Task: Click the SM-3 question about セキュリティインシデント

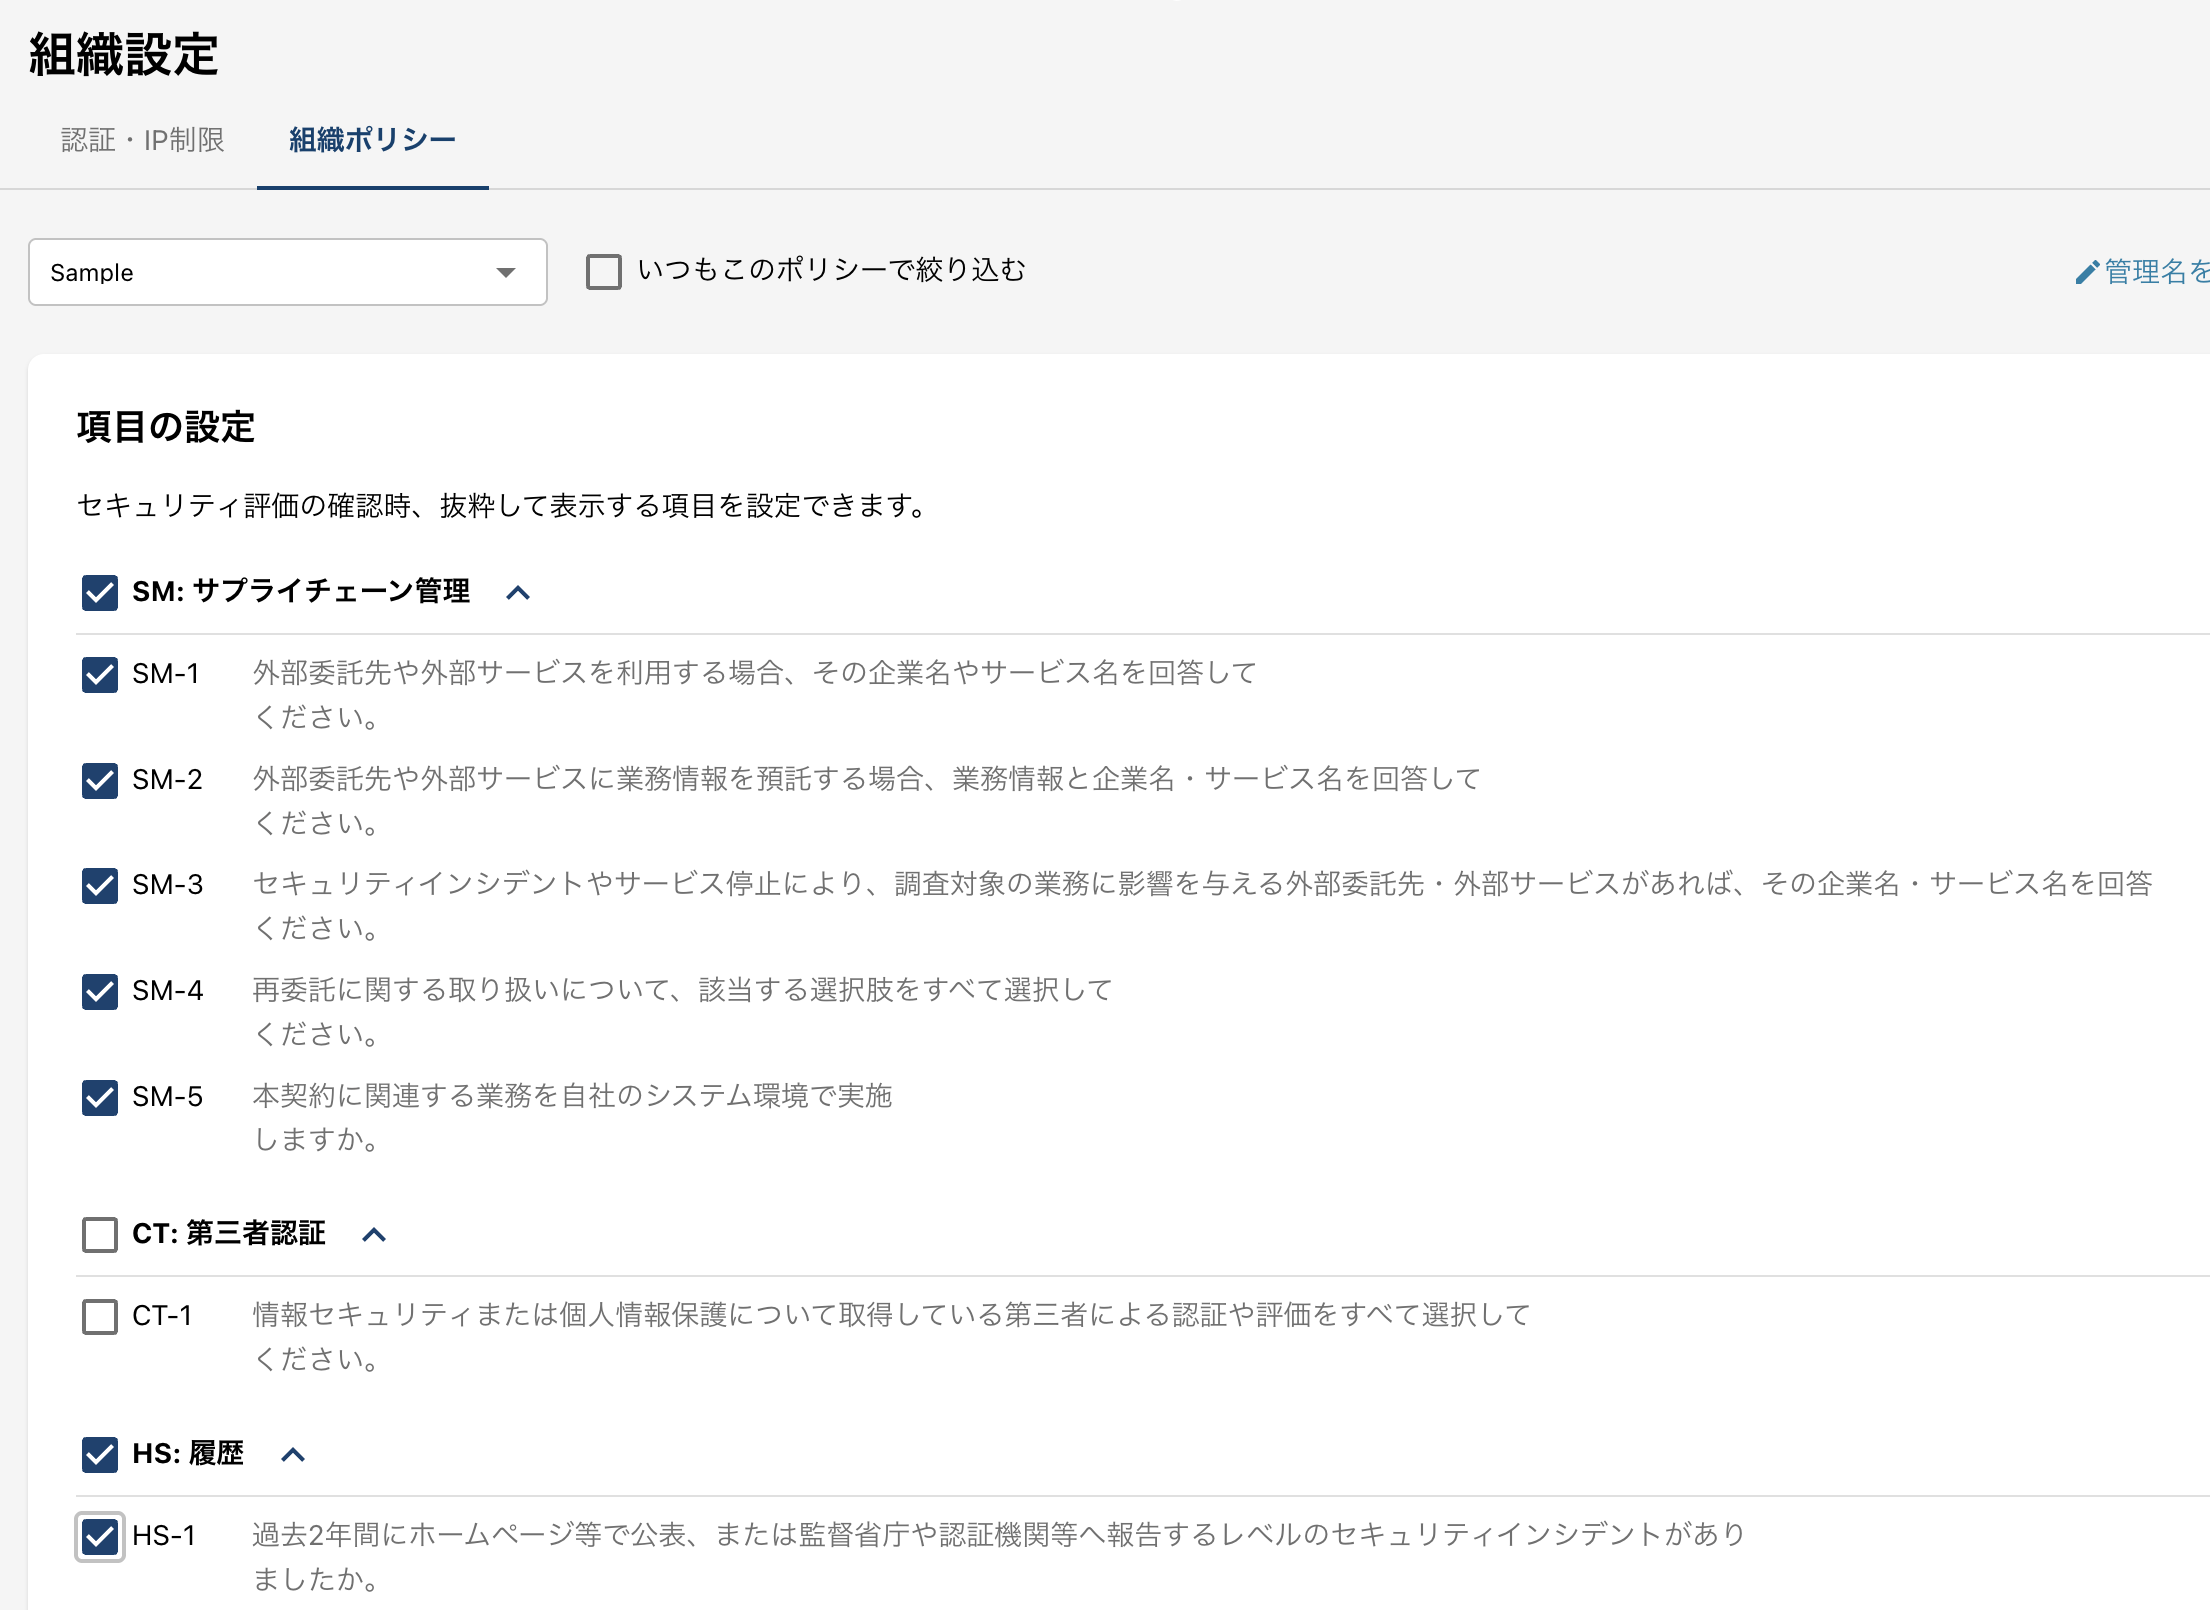Action: (1202, 905)
